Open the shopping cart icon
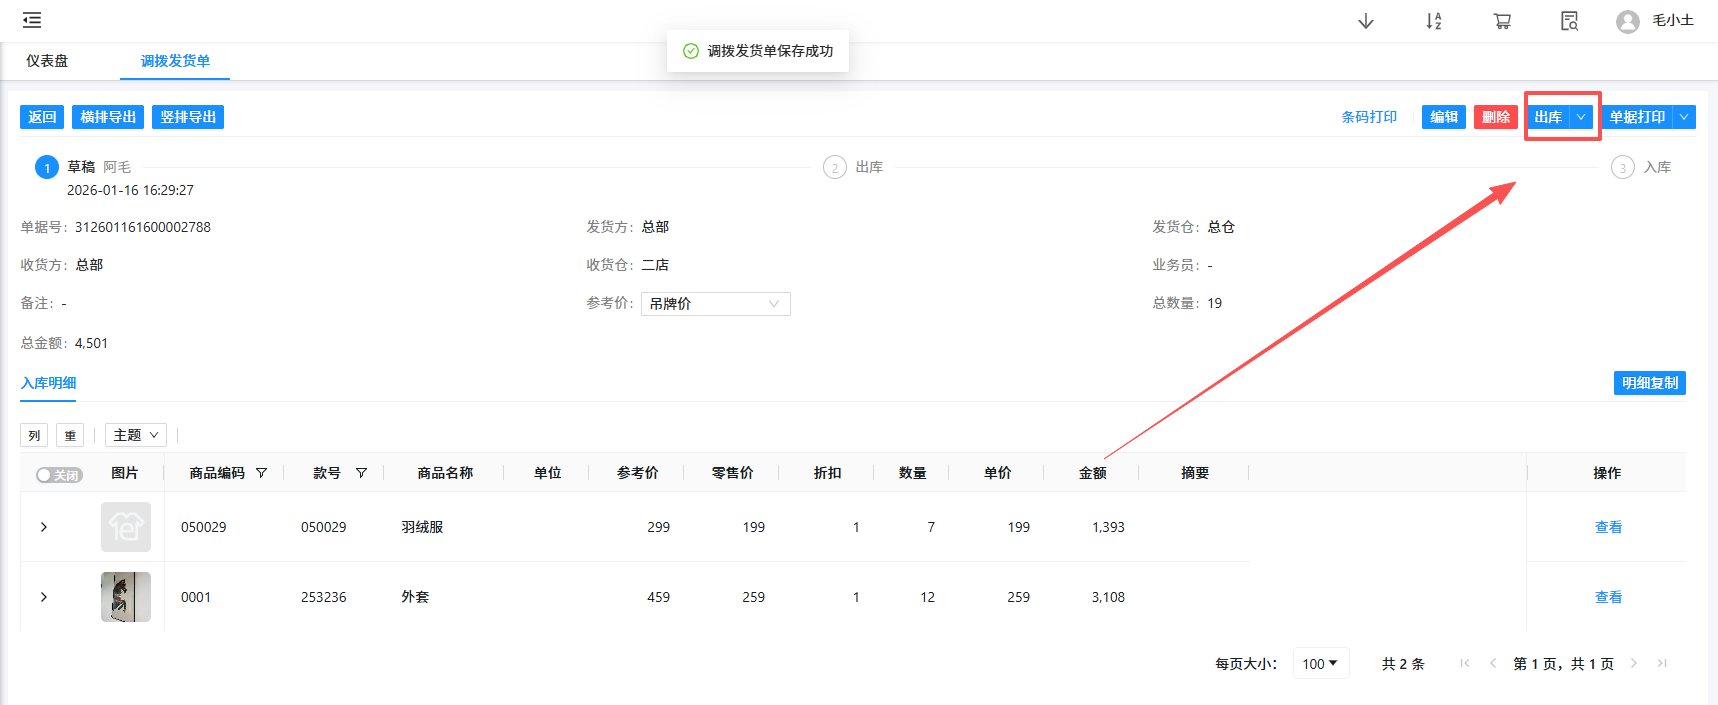 pyautogui.click(x=1501, y=21)
